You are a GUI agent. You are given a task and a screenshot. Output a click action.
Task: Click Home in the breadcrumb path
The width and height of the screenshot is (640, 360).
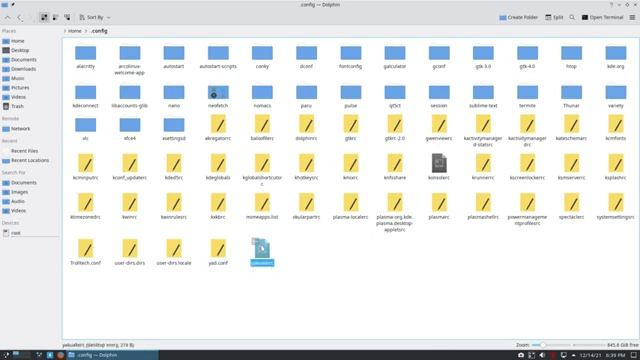[75, 31]
